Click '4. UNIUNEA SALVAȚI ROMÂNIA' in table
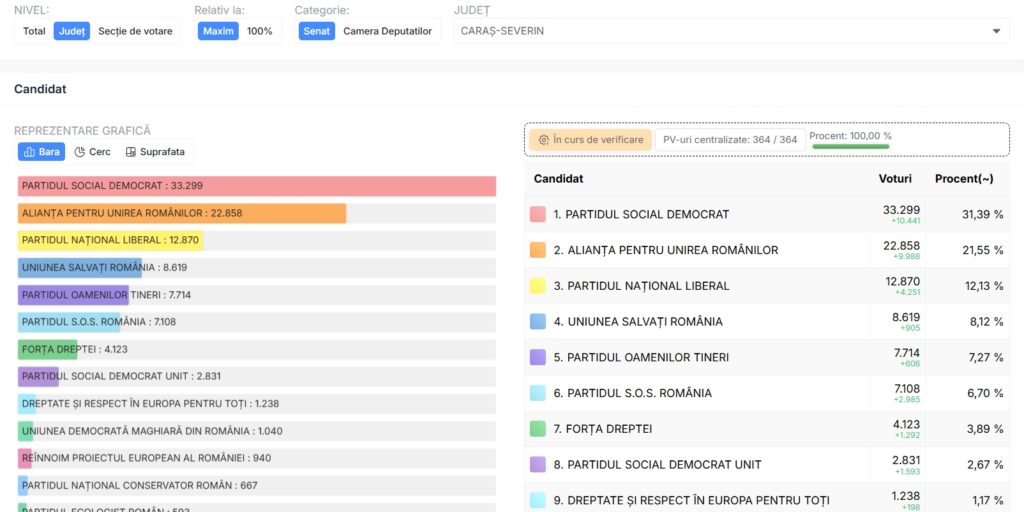This screenshot has height=512, width=1024. (x=638, y=321)
